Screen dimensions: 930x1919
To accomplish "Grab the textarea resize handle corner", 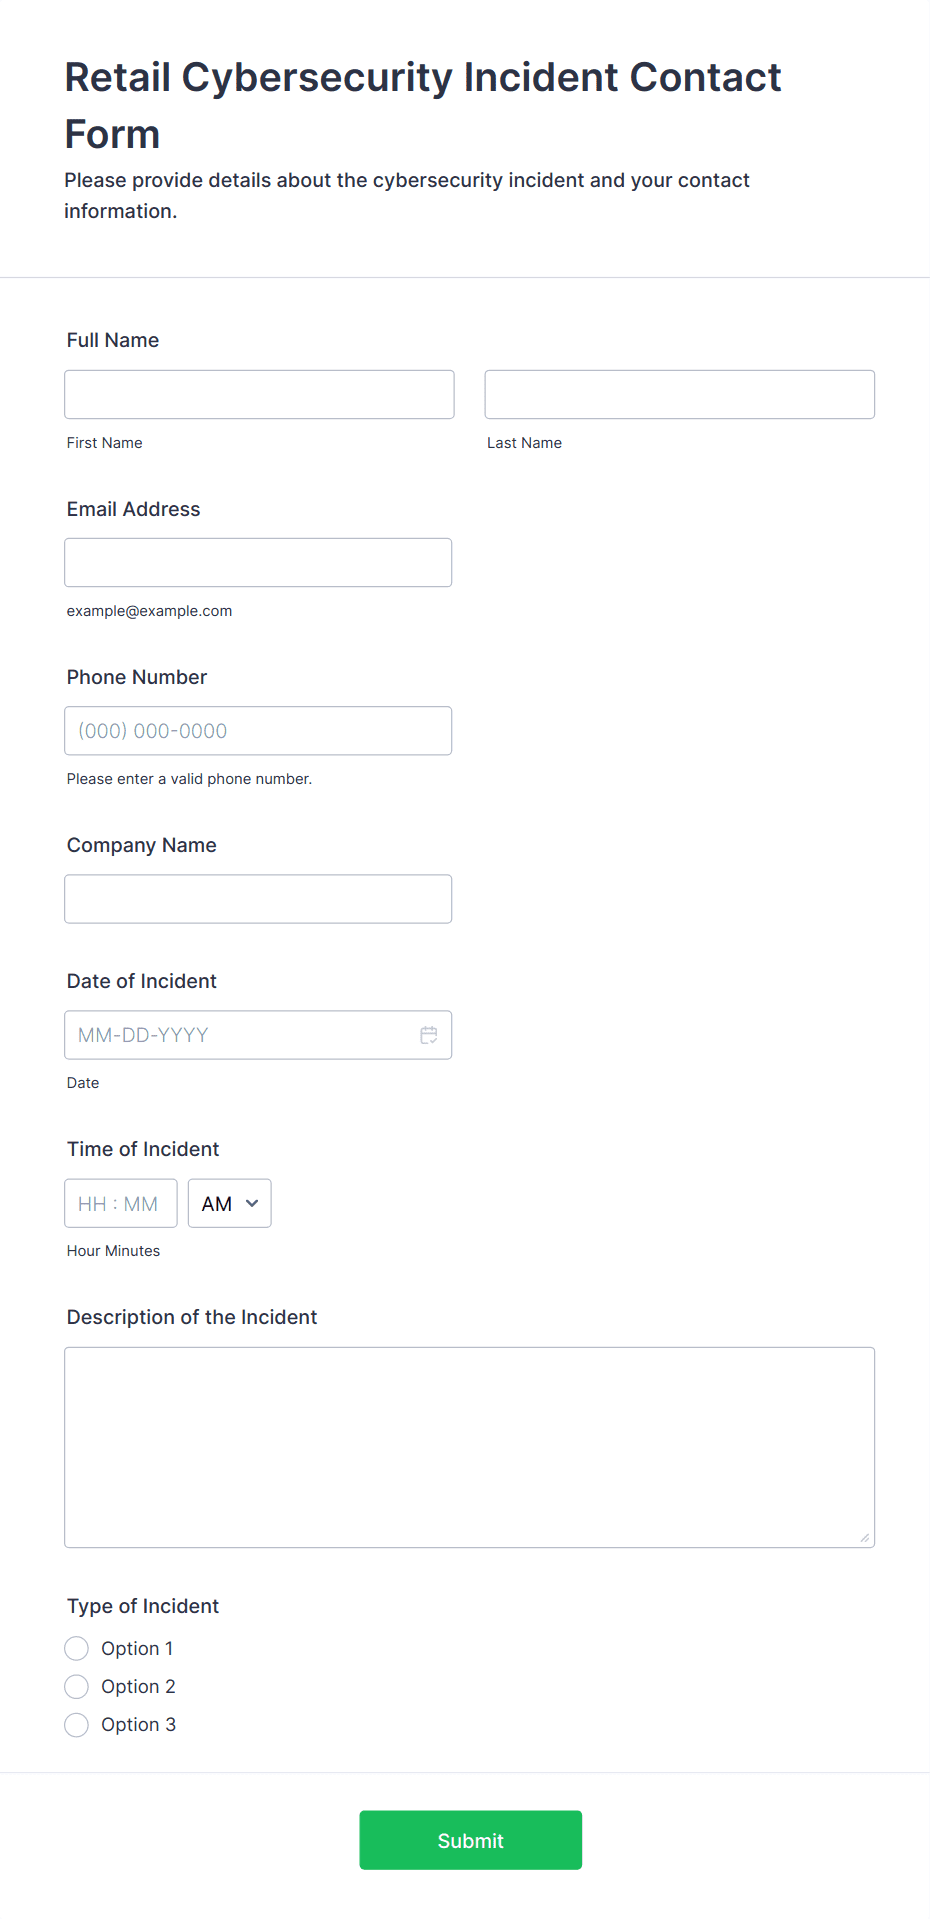I will click(865, 1538).
